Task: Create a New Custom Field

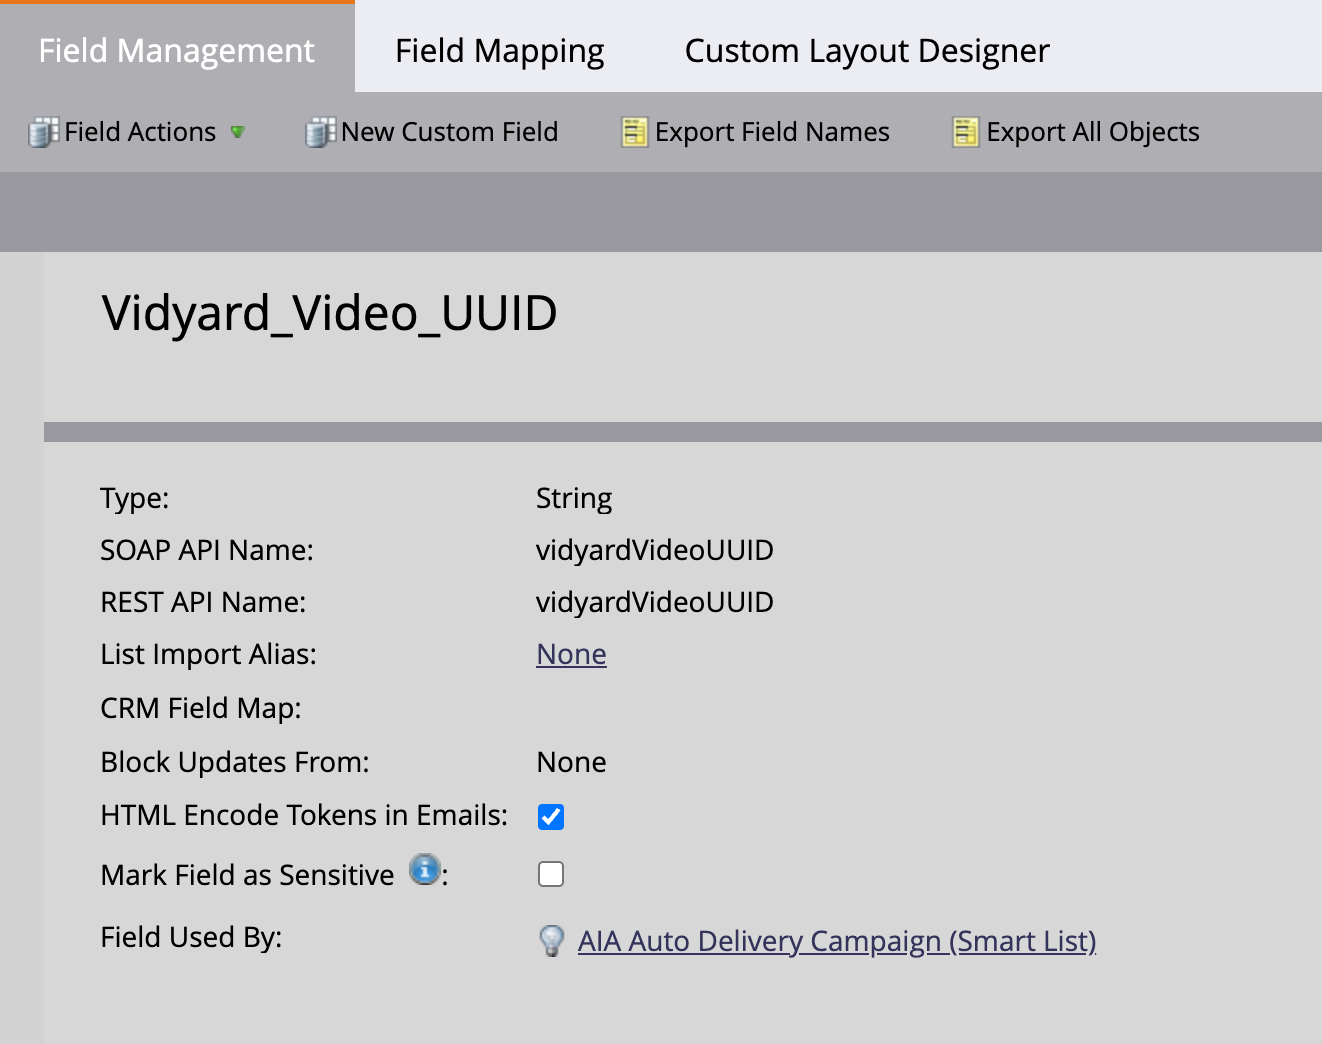Action: click(448, 131)
